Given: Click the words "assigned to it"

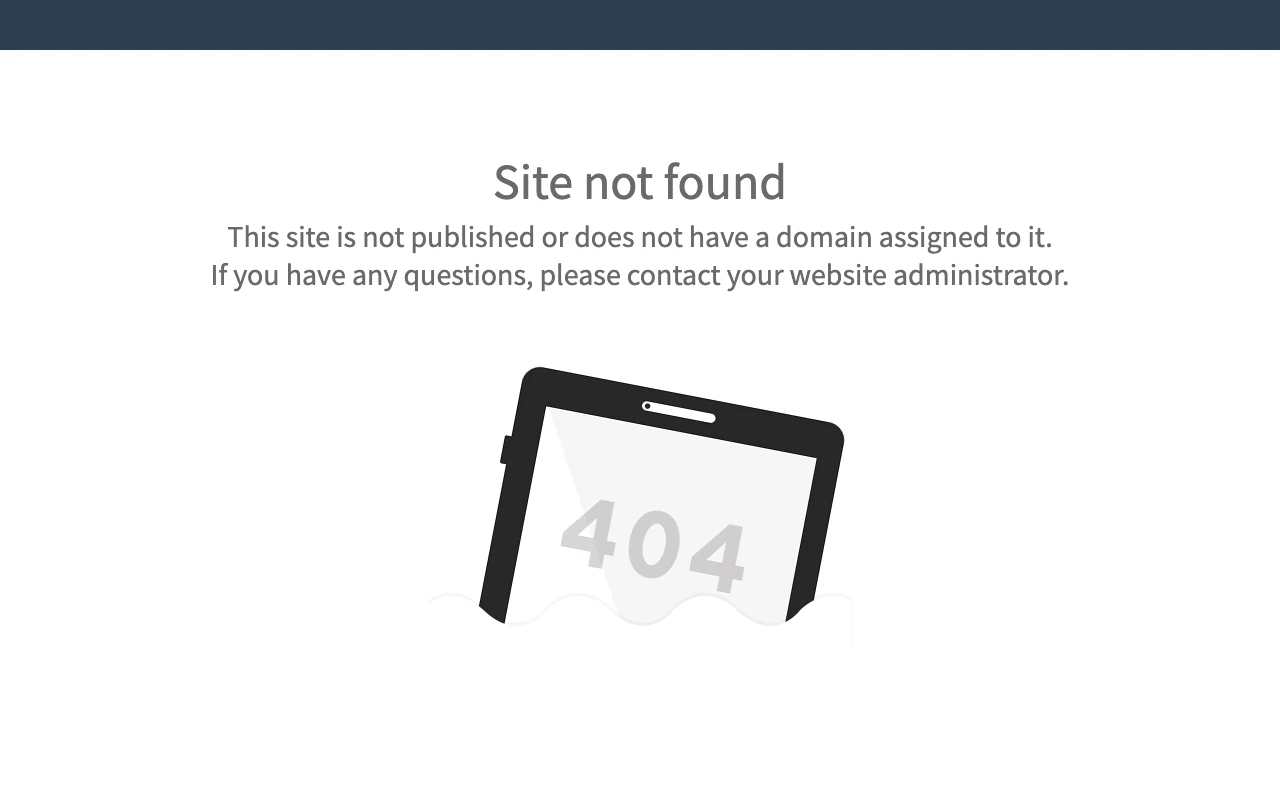Looking at the screenshot, I should pos(965,238).
